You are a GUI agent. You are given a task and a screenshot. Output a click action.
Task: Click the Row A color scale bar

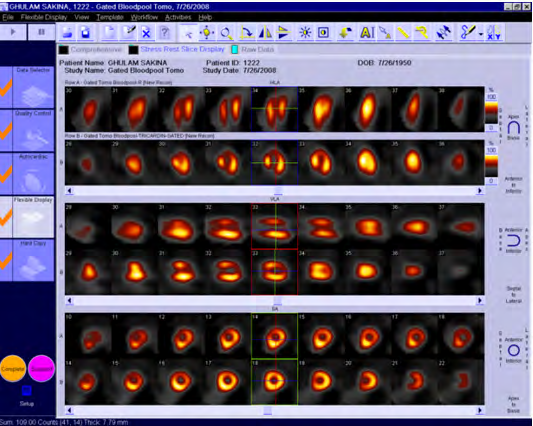[491, 113]
